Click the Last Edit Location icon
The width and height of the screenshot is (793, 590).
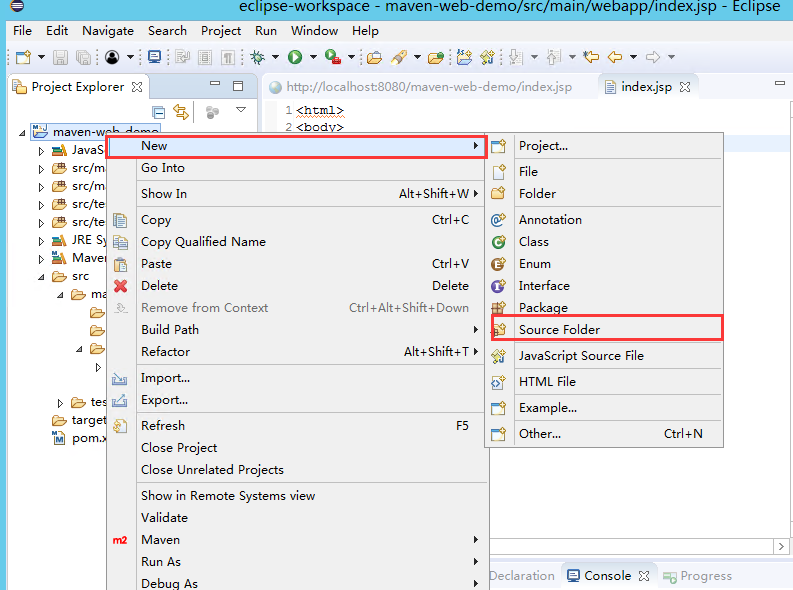[x=591, y=57]
